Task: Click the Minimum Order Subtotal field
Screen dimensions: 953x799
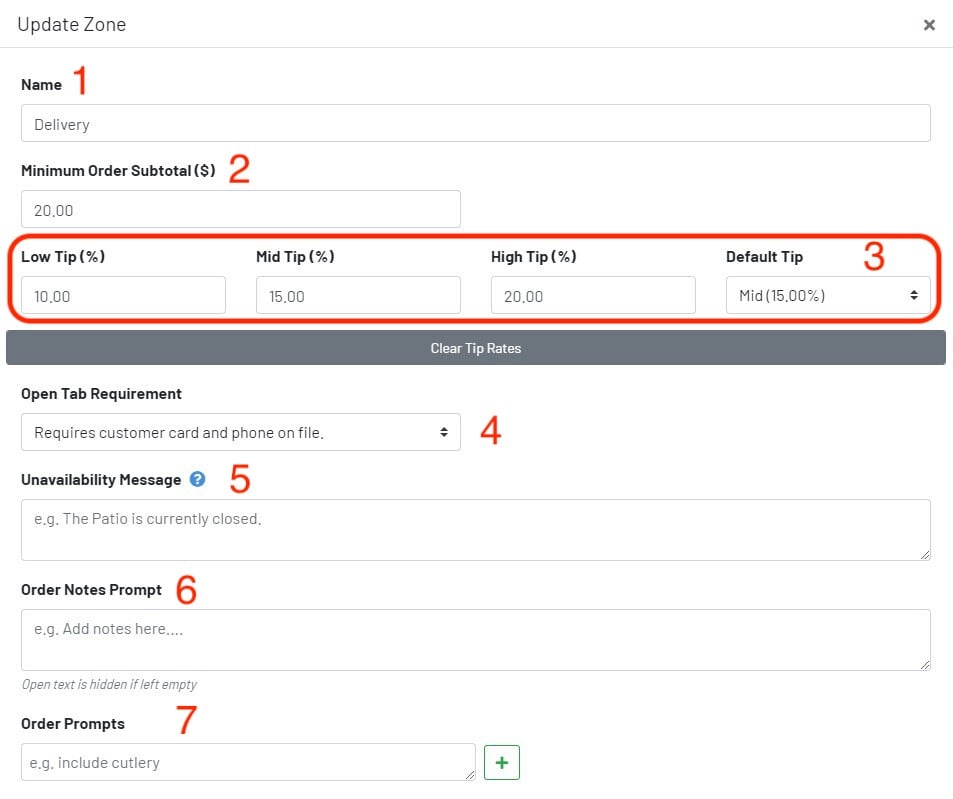Action: click(x=240, y=210)
